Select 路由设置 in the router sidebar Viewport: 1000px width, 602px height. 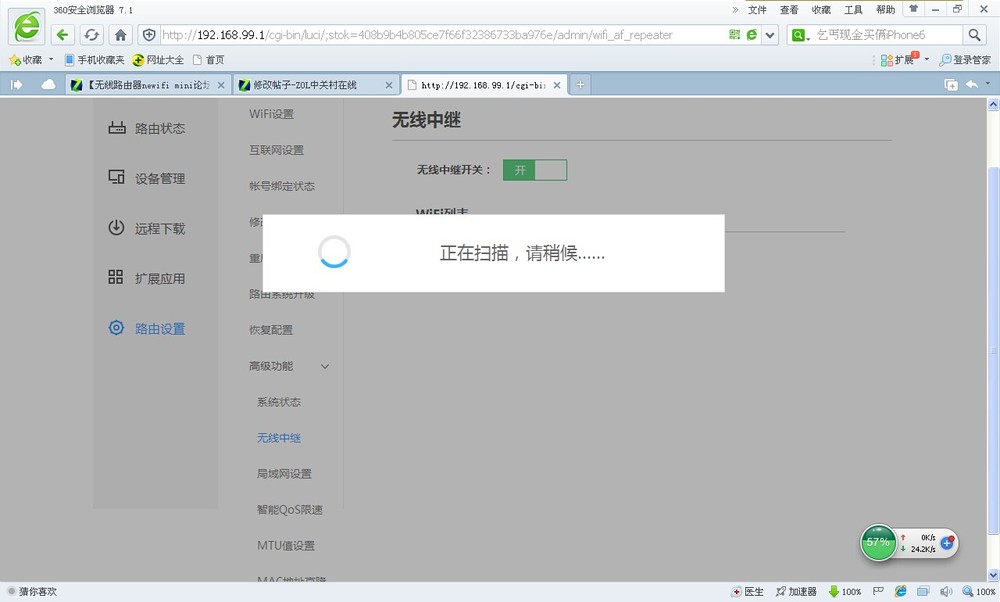click(x=147, y=328)
